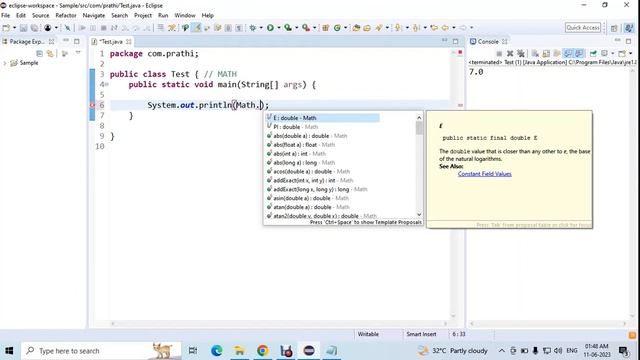
Task: Clear the Console output
Action: click(x=535, y=53)
